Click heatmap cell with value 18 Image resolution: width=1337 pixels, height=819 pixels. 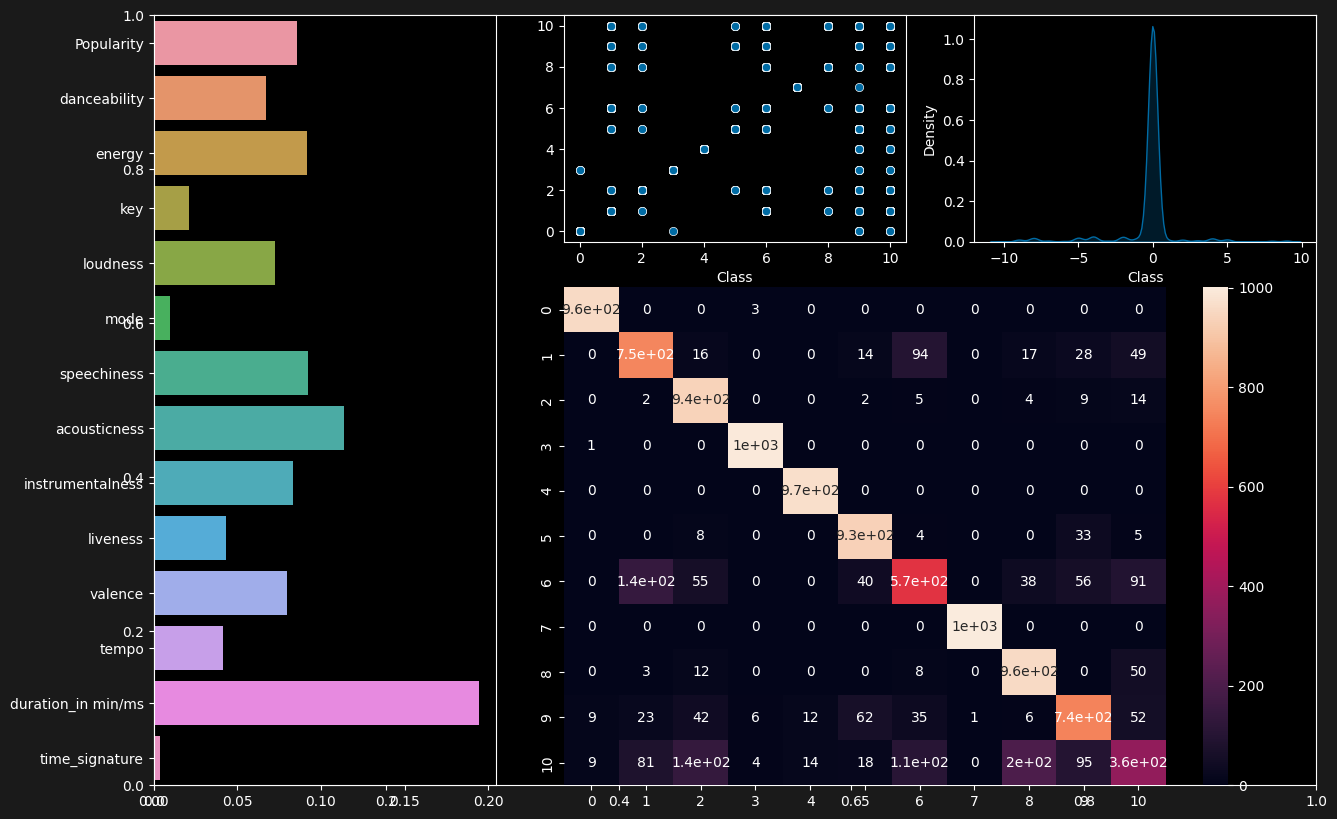point(865,763)
